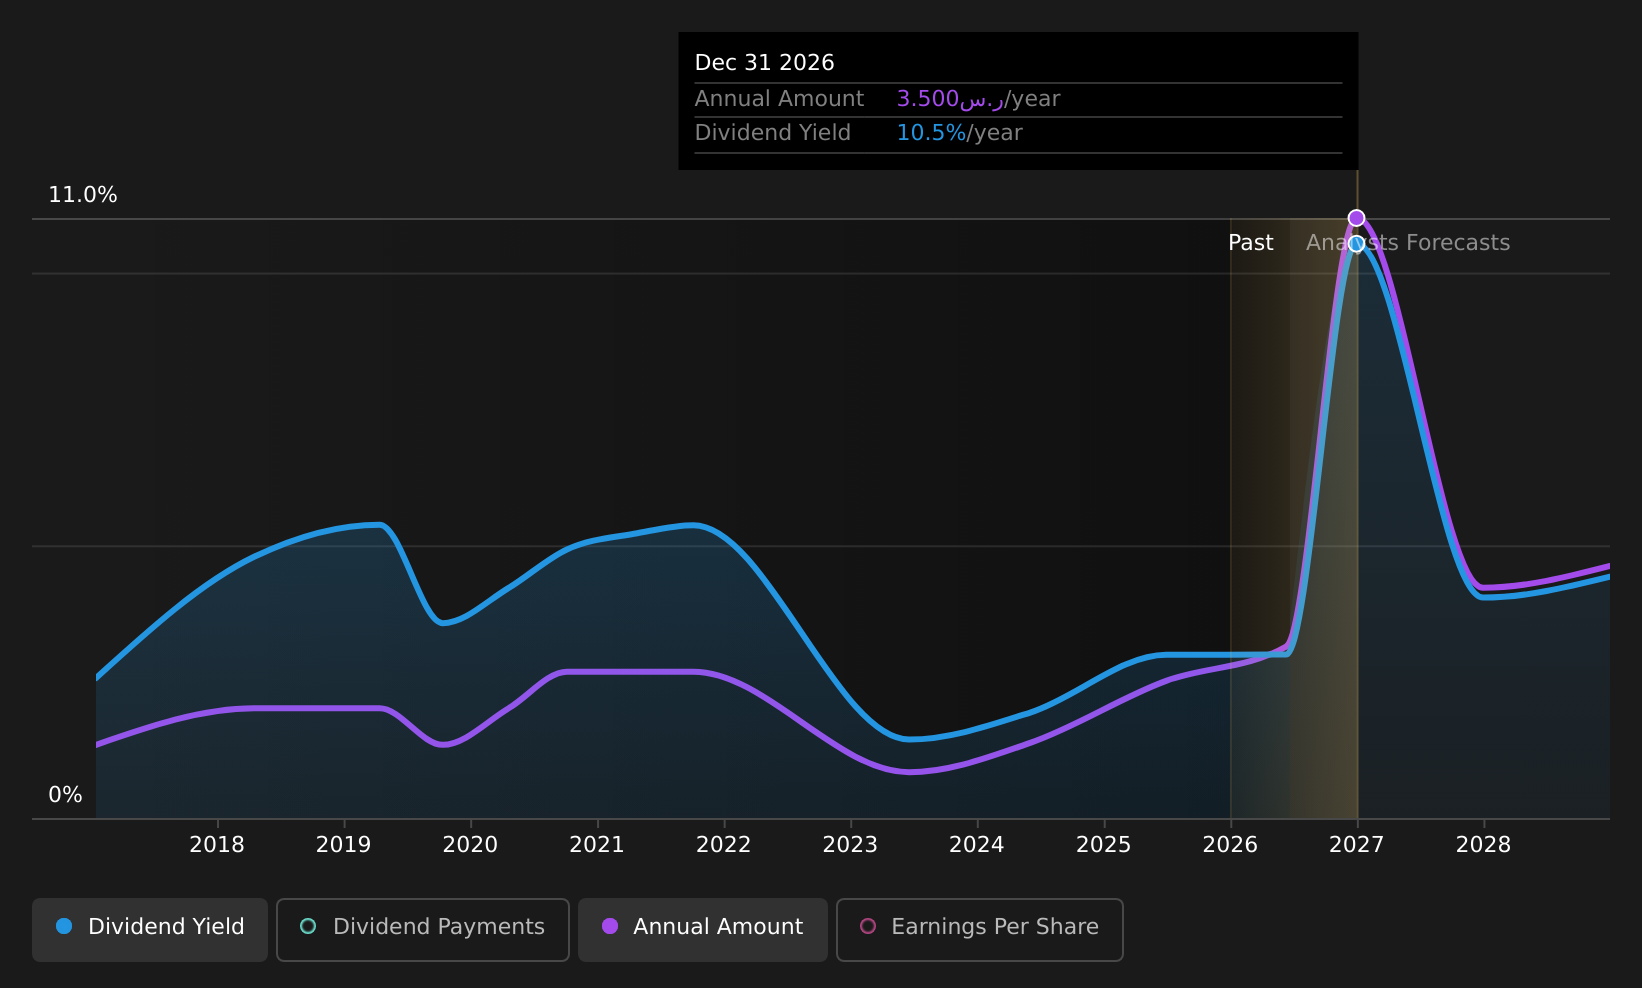This screenshot has height=988, width=1642.
Task: Select the 2020 axis label
Action: pyautogui.click(x=470, y=845)
